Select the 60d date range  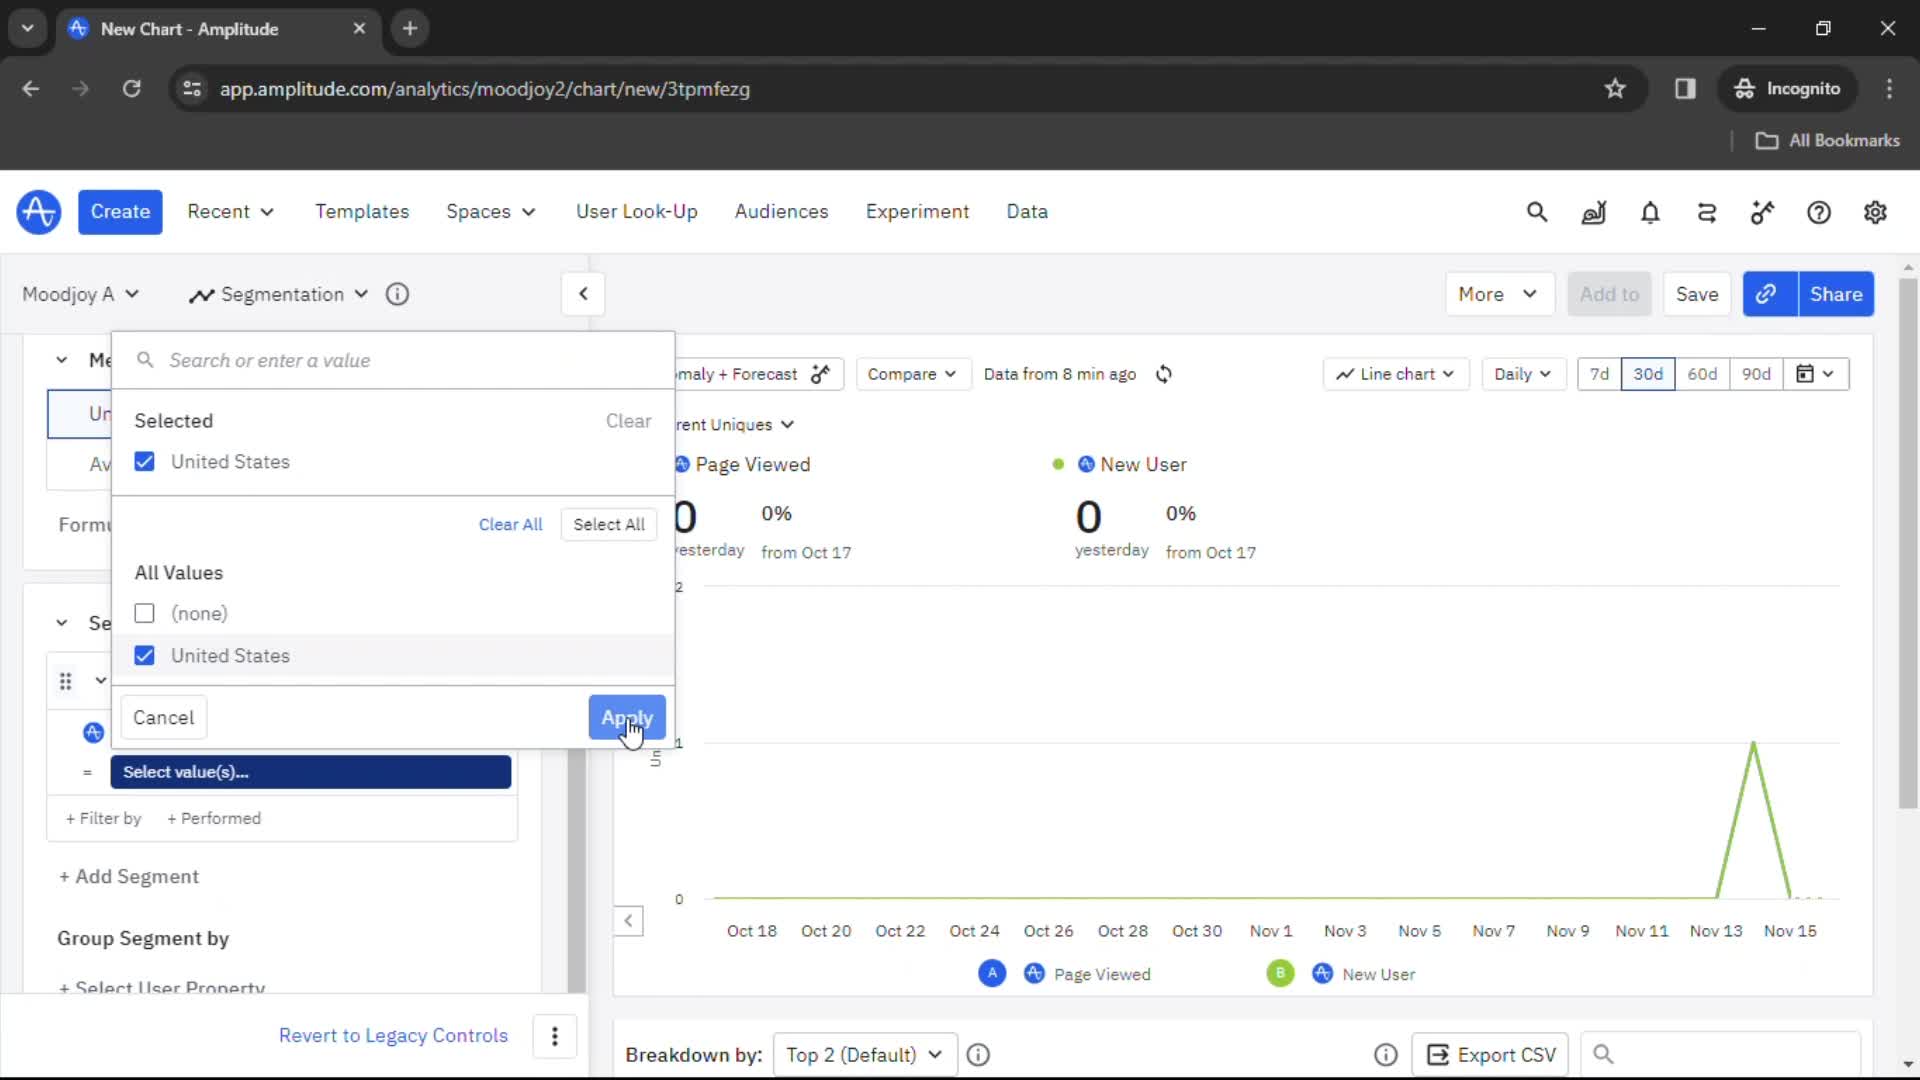[1702, 374]
